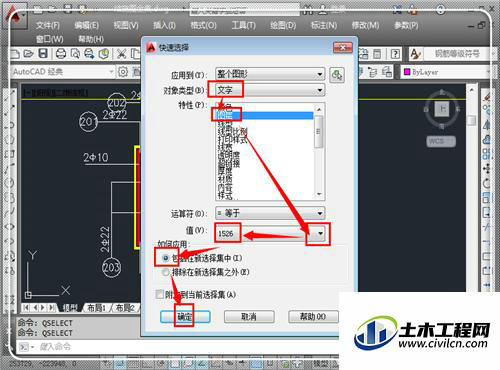Open the 对象类型 dropdown showing 文字

click(x=270, y=90)
